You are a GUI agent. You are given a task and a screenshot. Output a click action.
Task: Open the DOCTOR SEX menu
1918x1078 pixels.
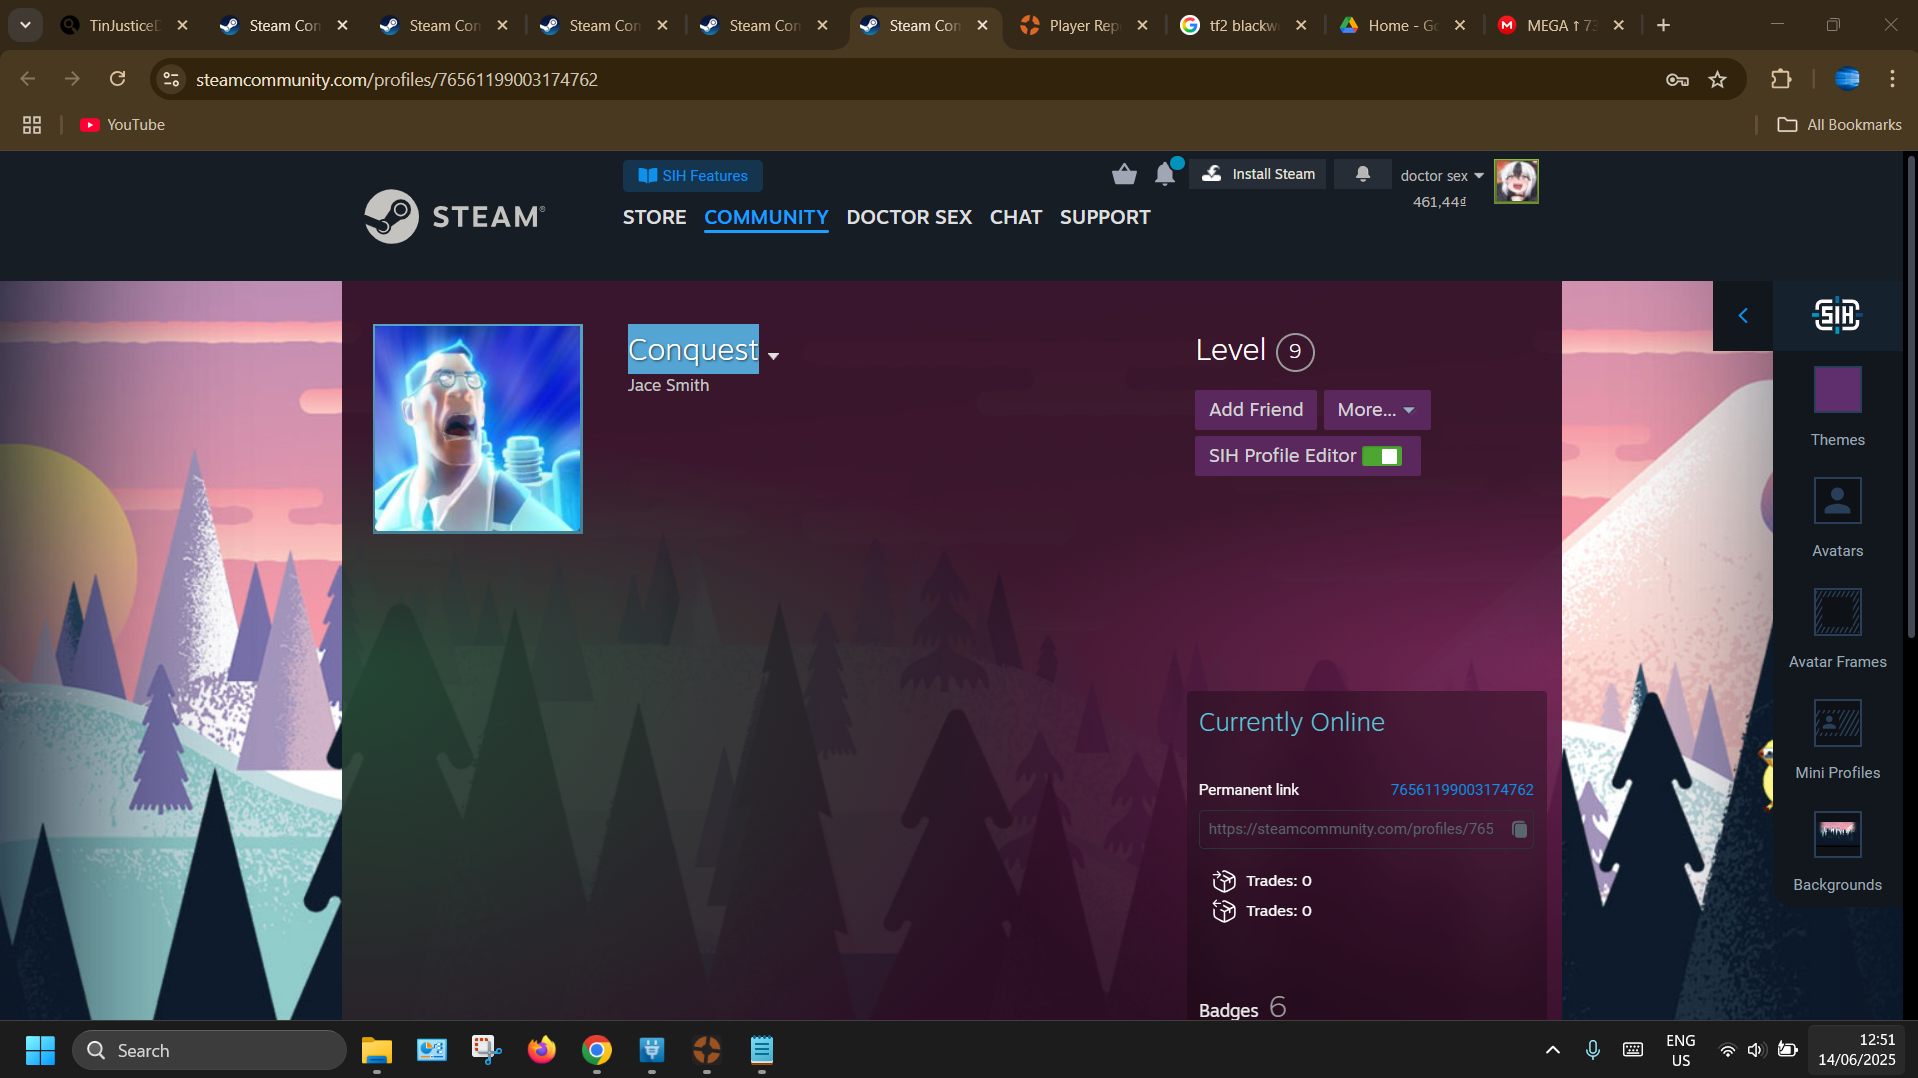(909, 217)
